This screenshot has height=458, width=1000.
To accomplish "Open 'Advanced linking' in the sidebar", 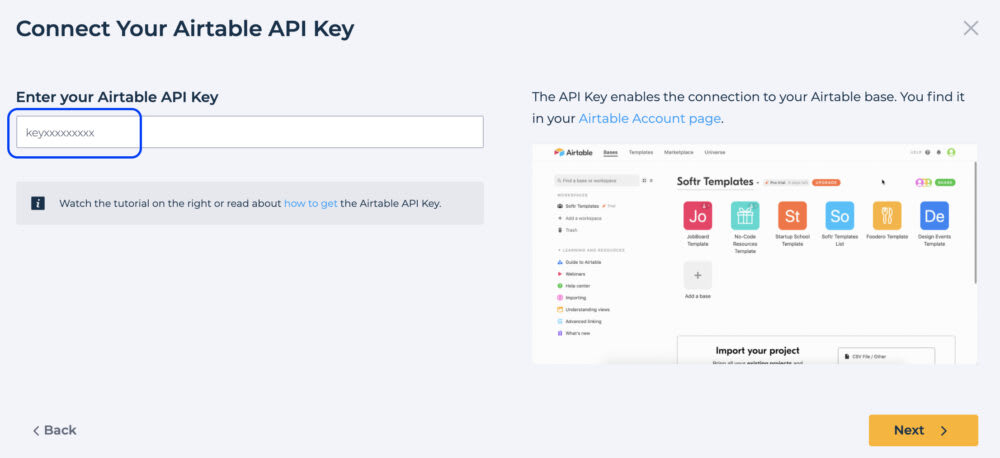I will pyautogui.click(x=579, y=321).
